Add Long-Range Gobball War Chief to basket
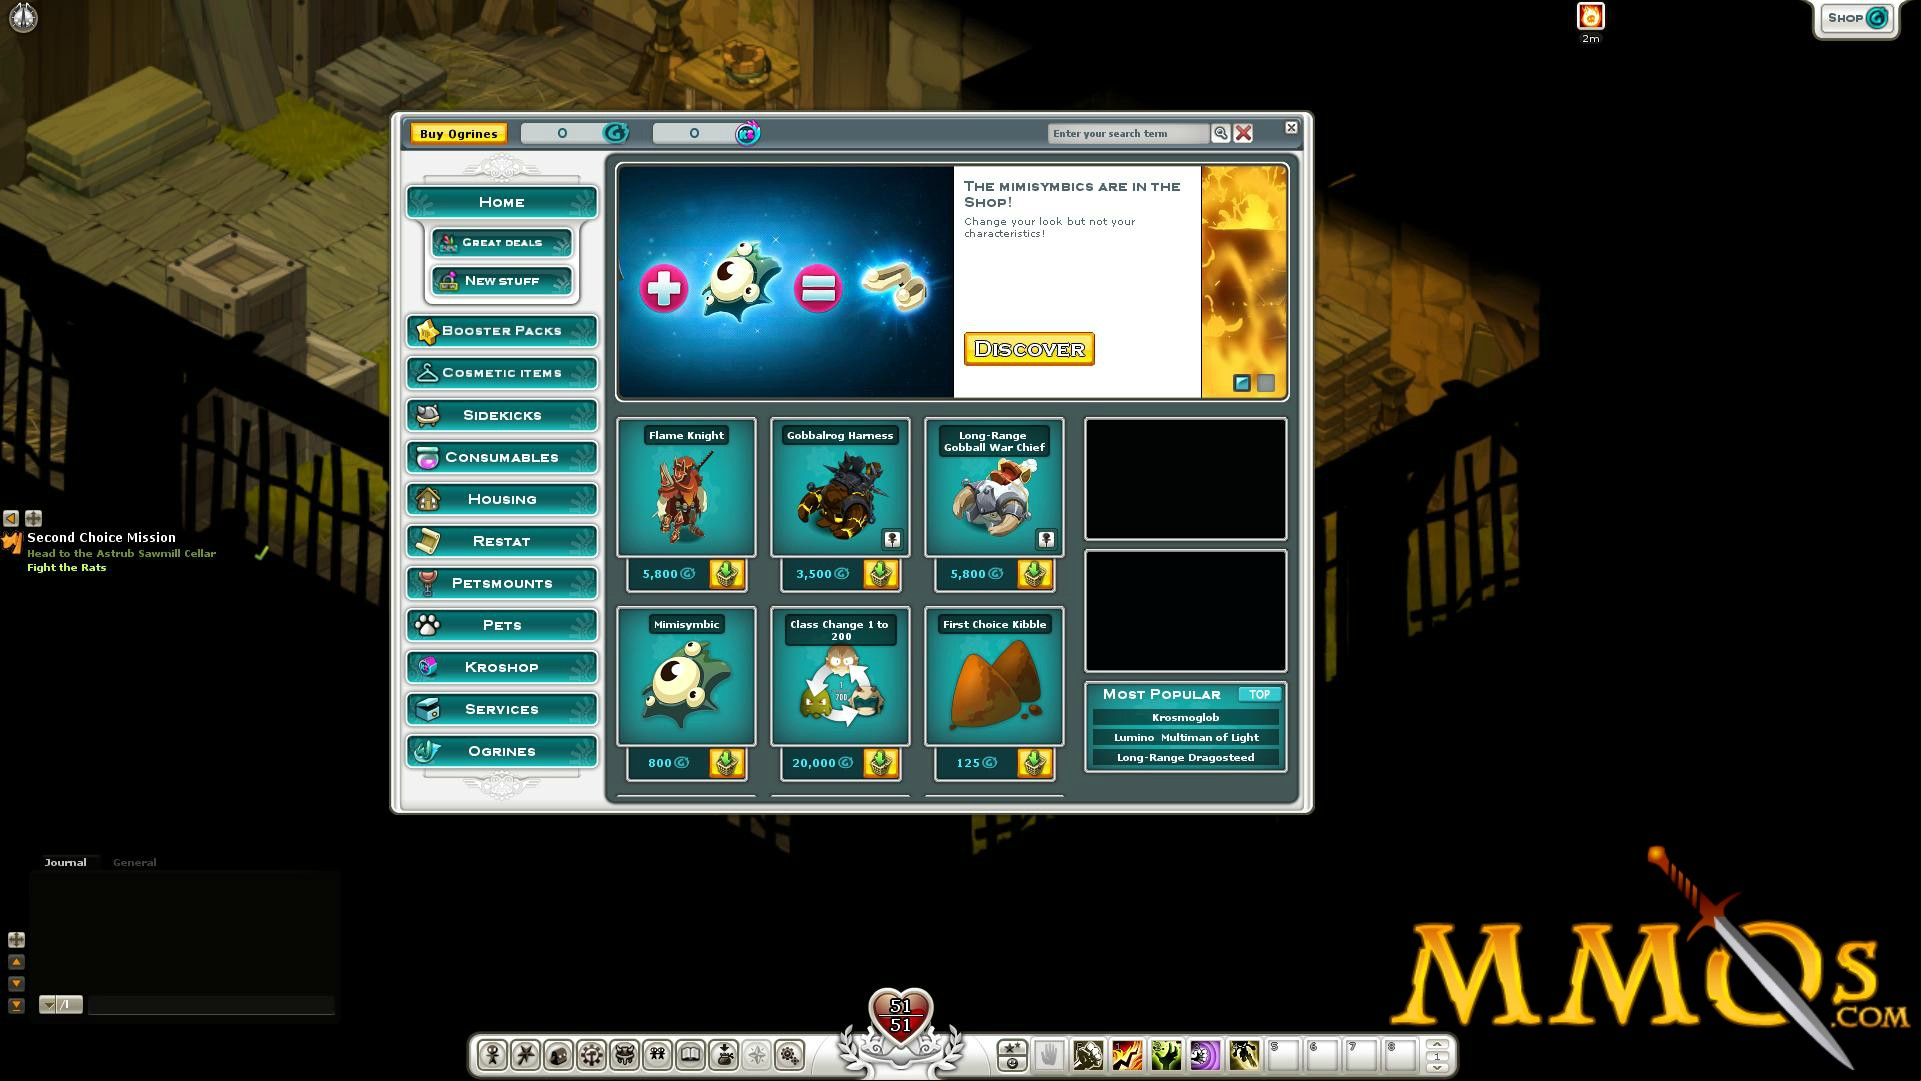Viewport: 1921px width, 1081px height. click(x=1035, y=574)
